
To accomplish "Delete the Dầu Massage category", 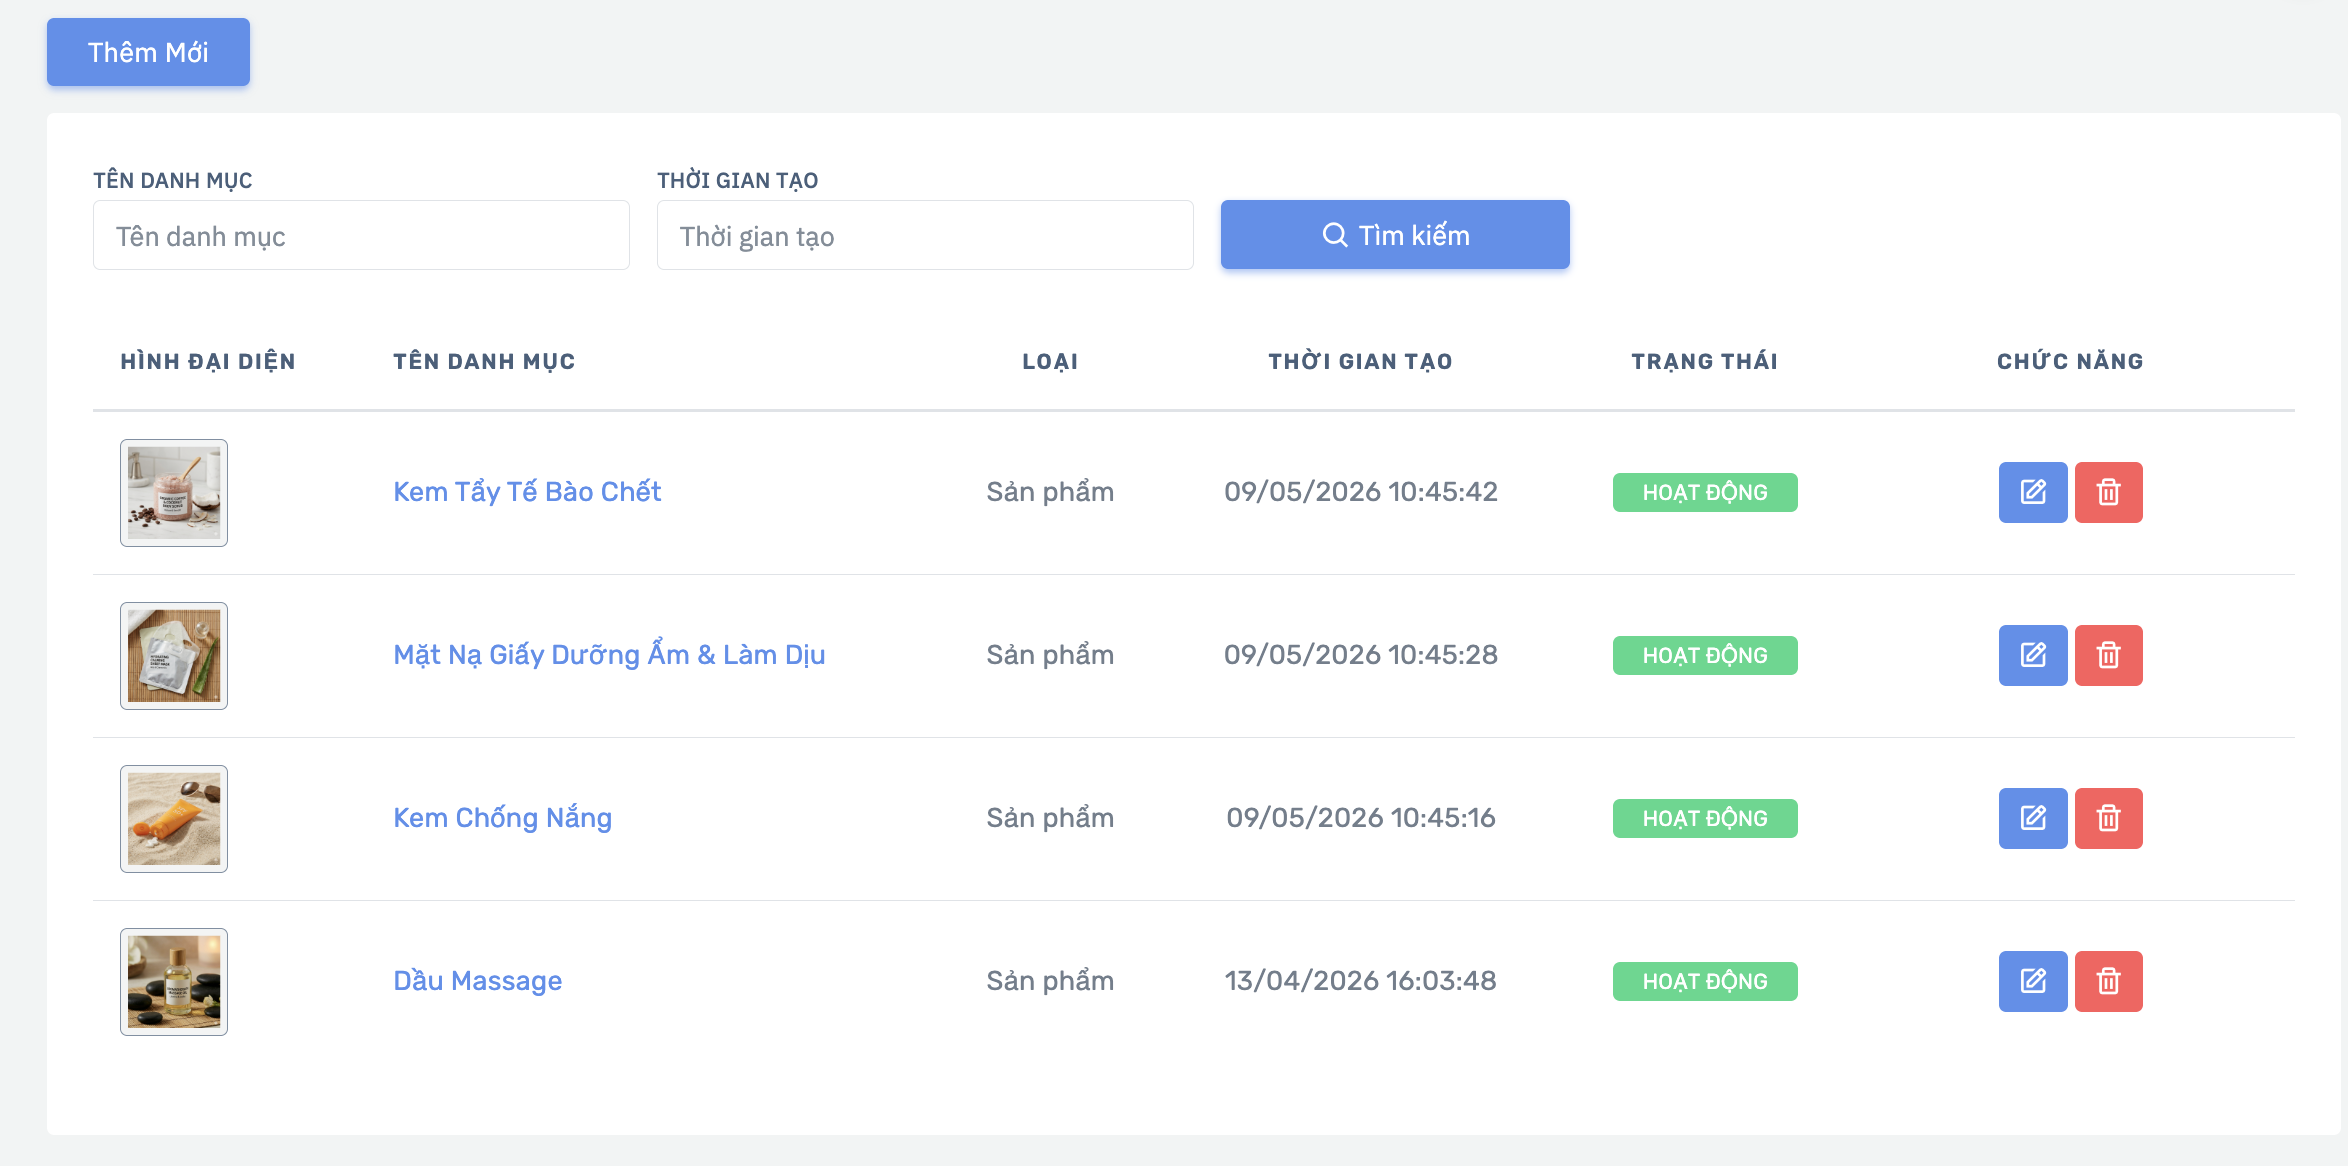I will [2109, 981].
